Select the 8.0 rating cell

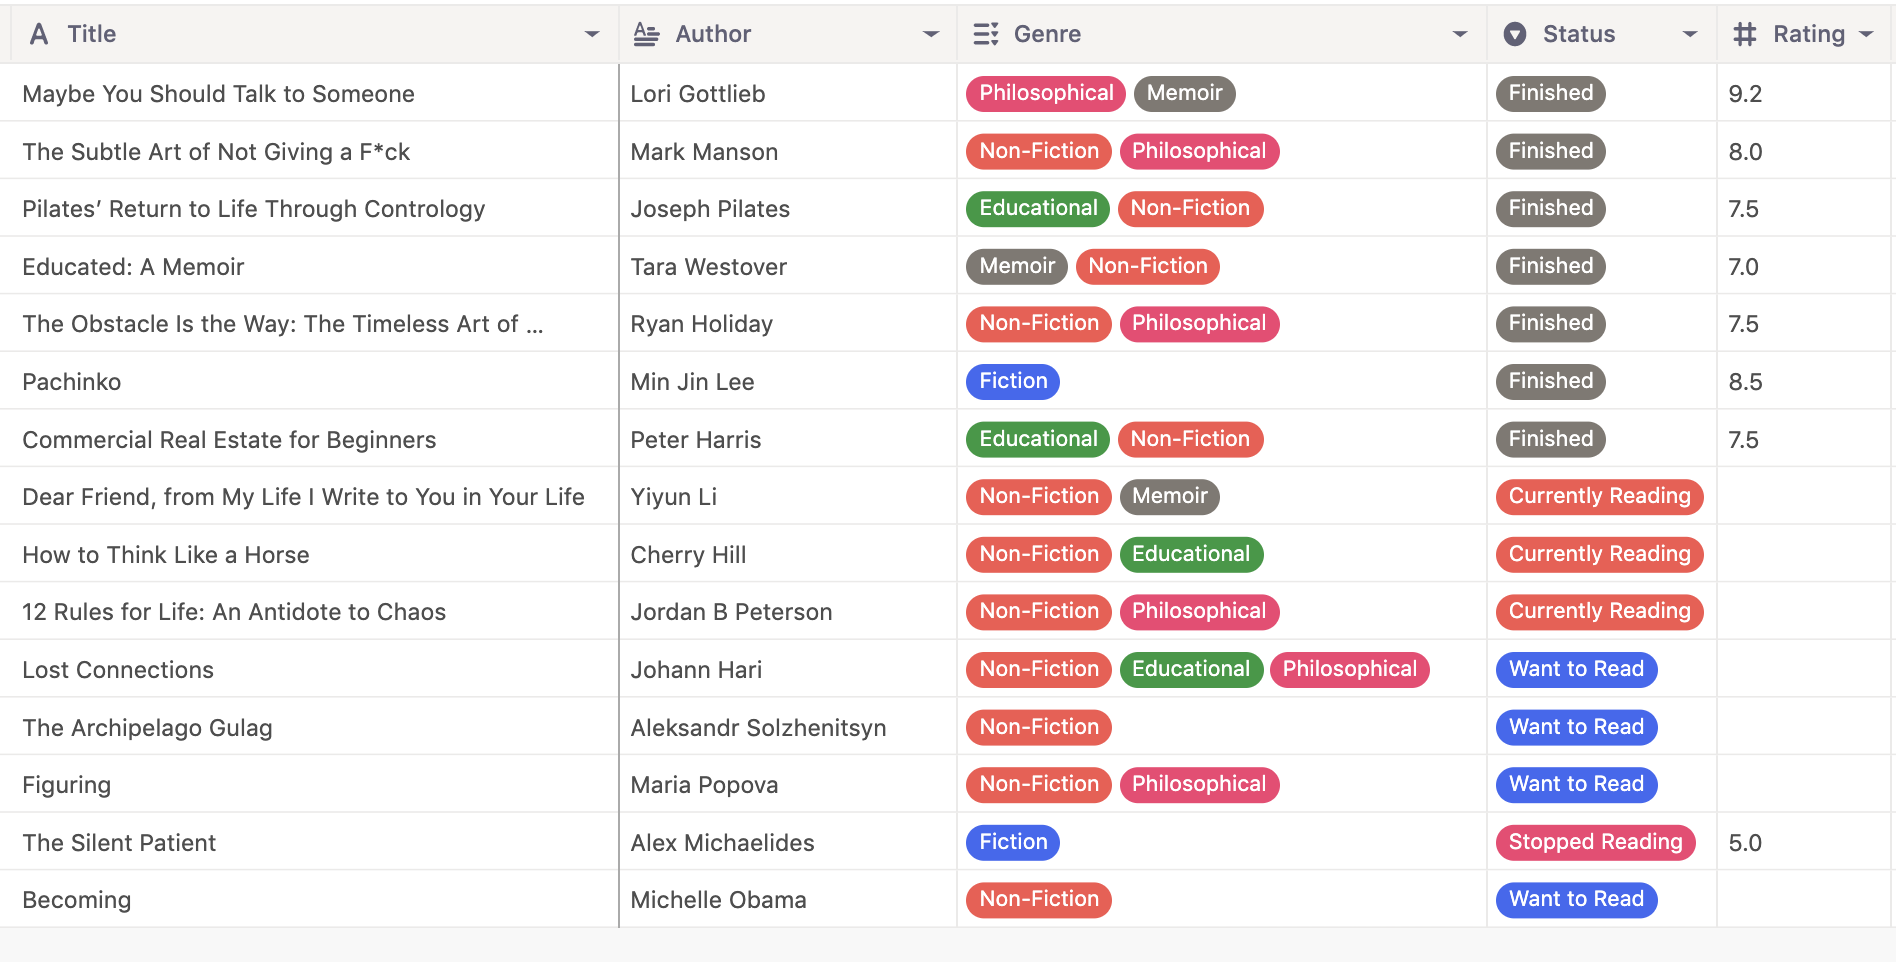[x=1804, y=151]
